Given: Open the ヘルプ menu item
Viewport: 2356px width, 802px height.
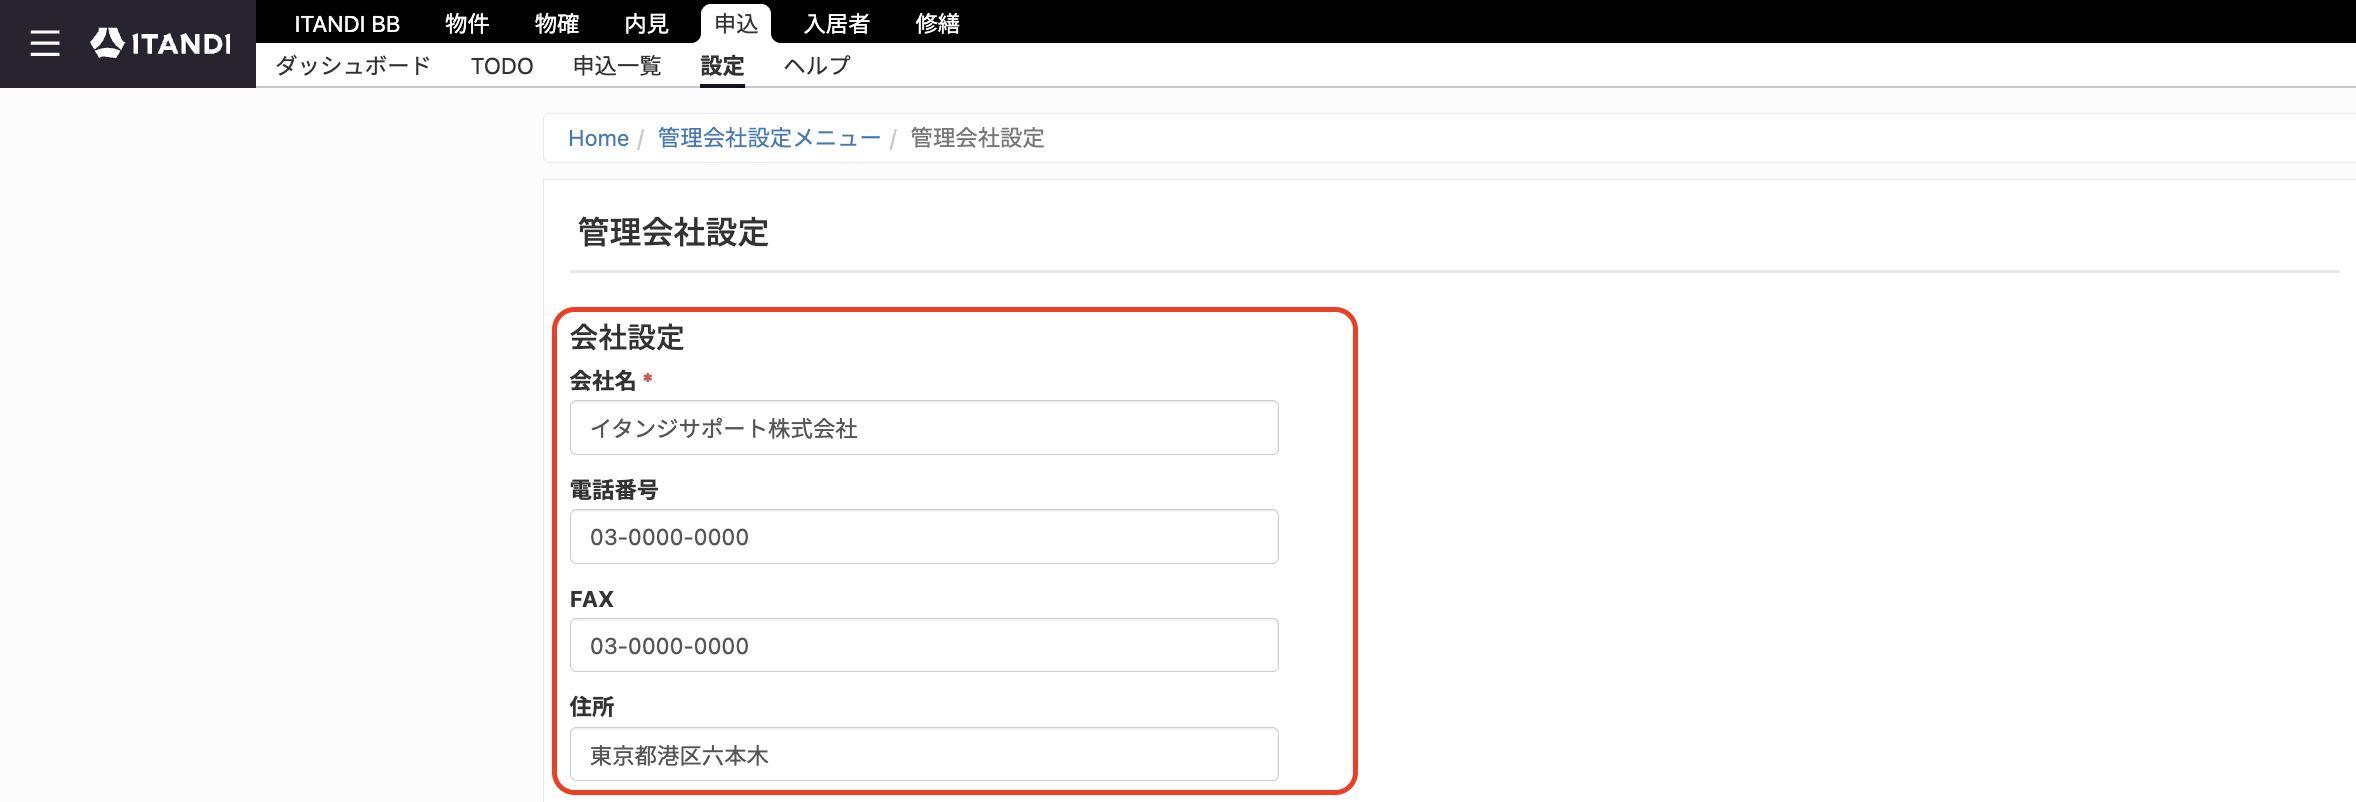Looking at the screenshot, I should (817, 66).
